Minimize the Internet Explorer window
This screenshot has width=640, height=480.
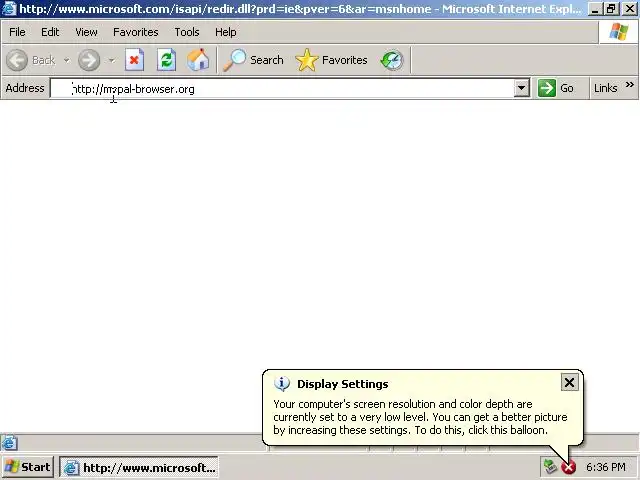tap(595, 9)
